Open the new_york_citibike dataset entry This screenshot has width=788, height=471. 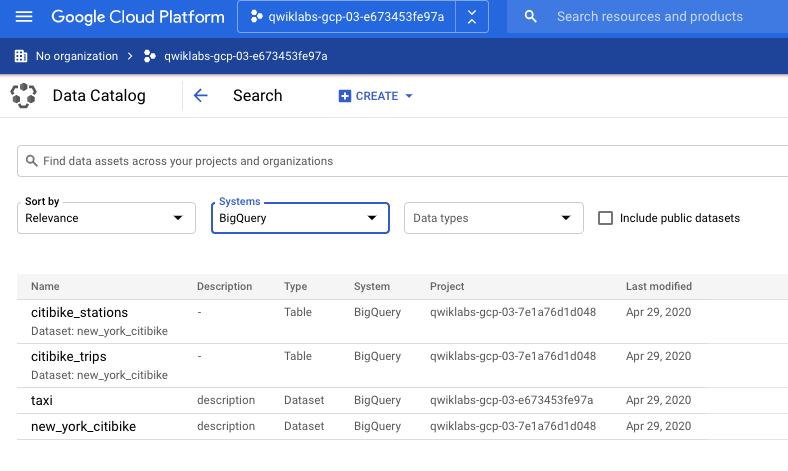tap(83, 427)
